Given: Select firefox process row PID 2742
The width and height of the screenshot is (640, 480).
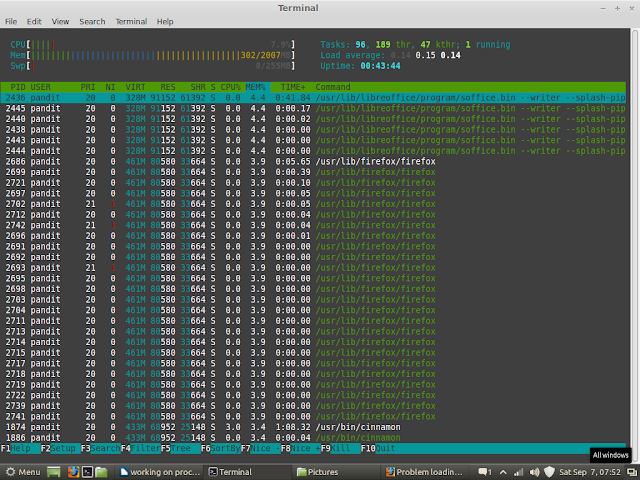Looking at the screenshot, I should [313, 225].
